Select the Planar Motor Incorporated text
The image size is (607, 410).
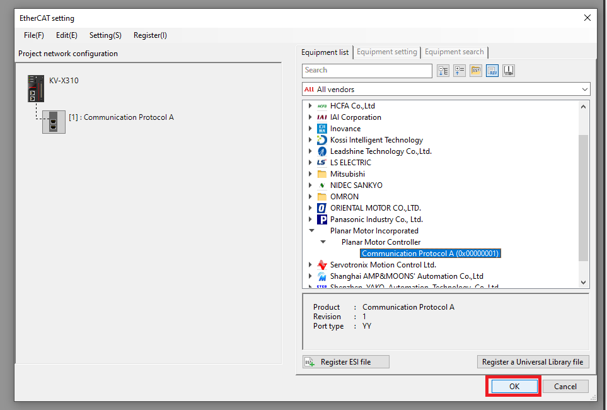click(374, 231)
